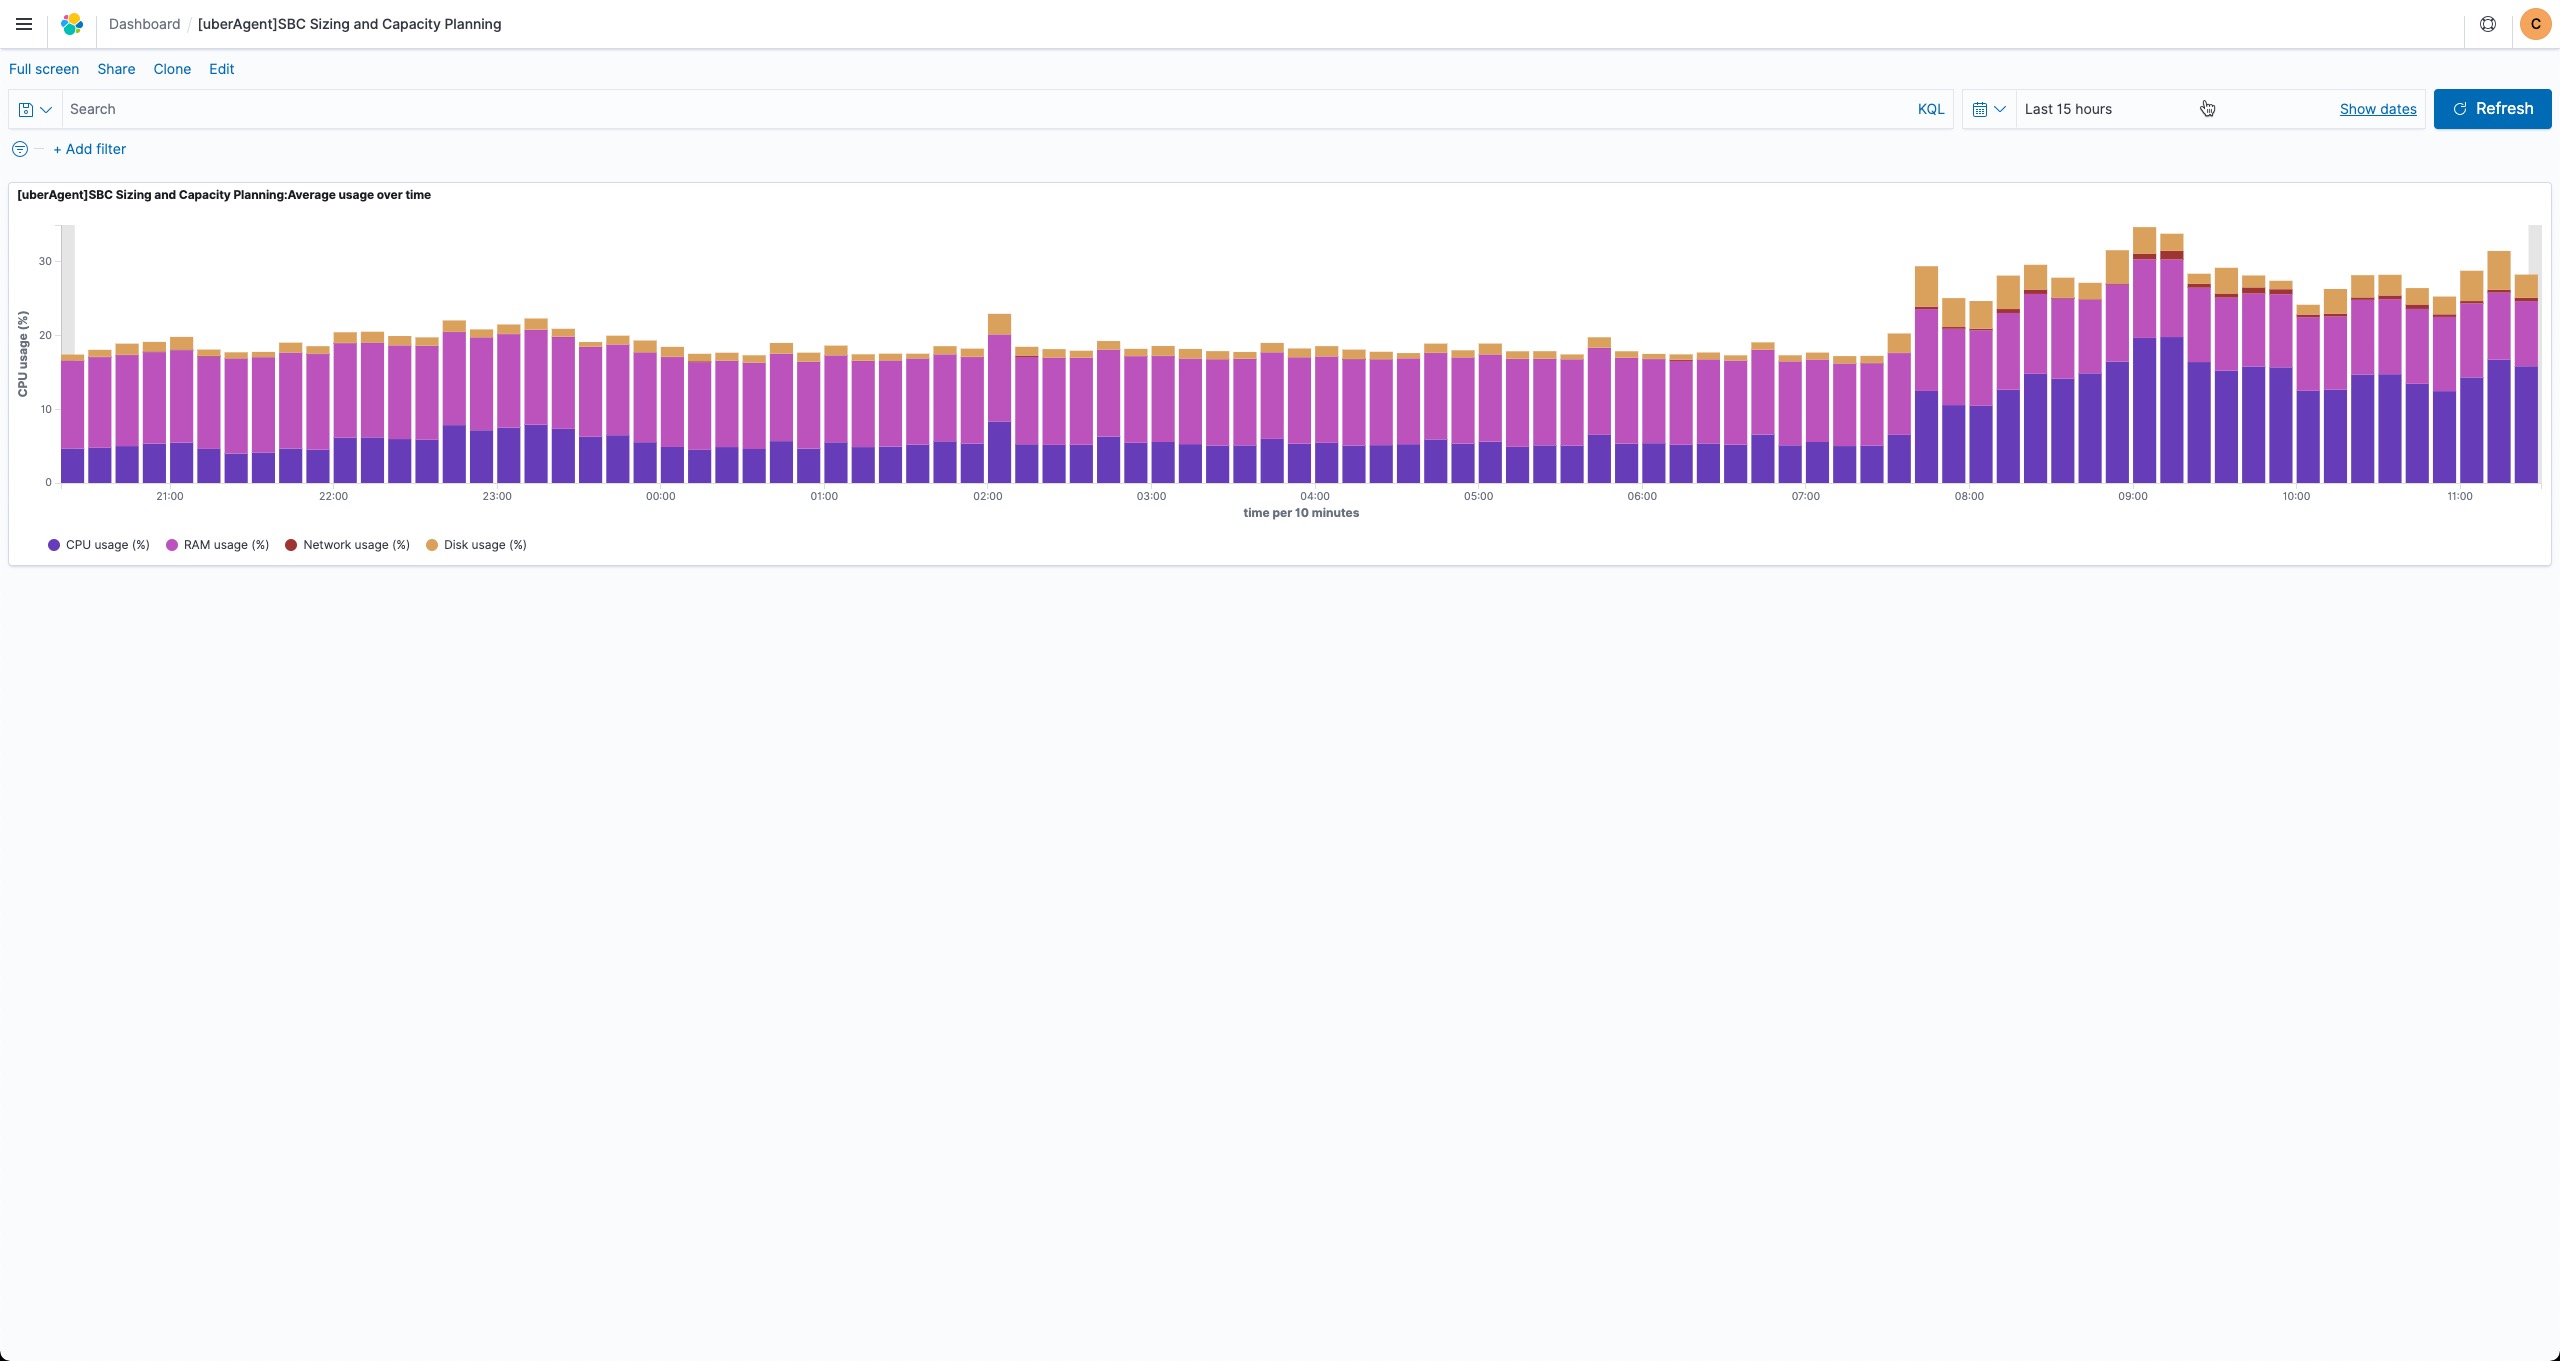Open the filter options icon
2560x1361 pixels.
coord(20,149)
